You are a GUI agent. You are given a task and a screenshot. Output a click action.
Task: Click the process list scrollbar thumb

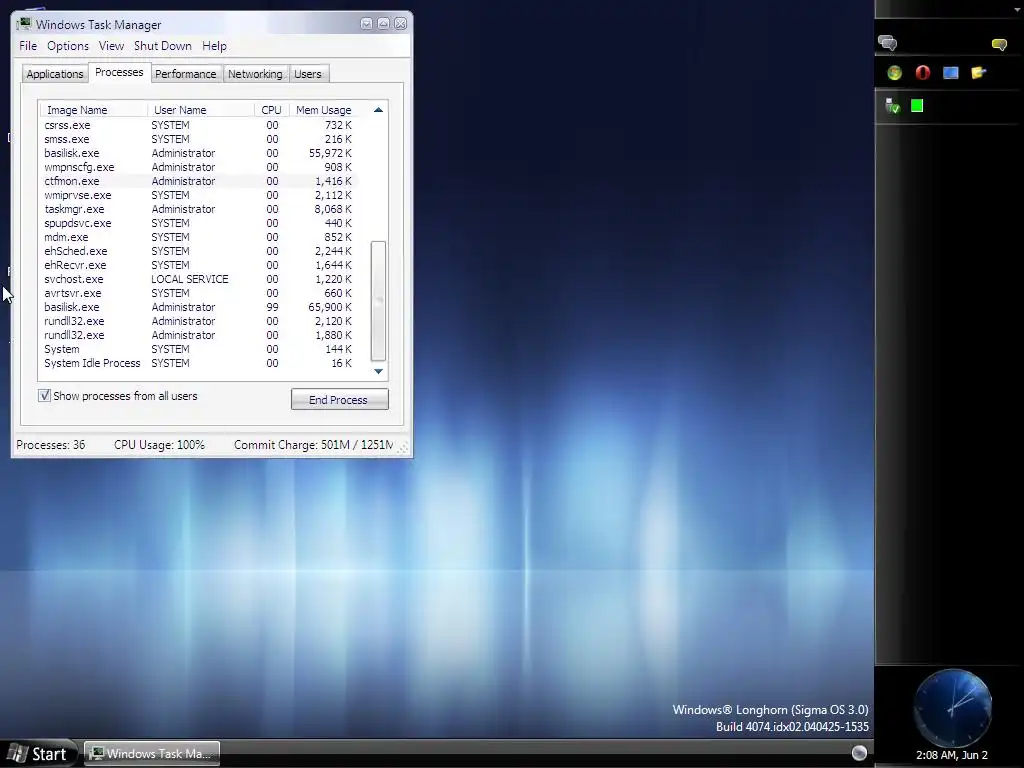pyautogui.click(x=378, y=301)
